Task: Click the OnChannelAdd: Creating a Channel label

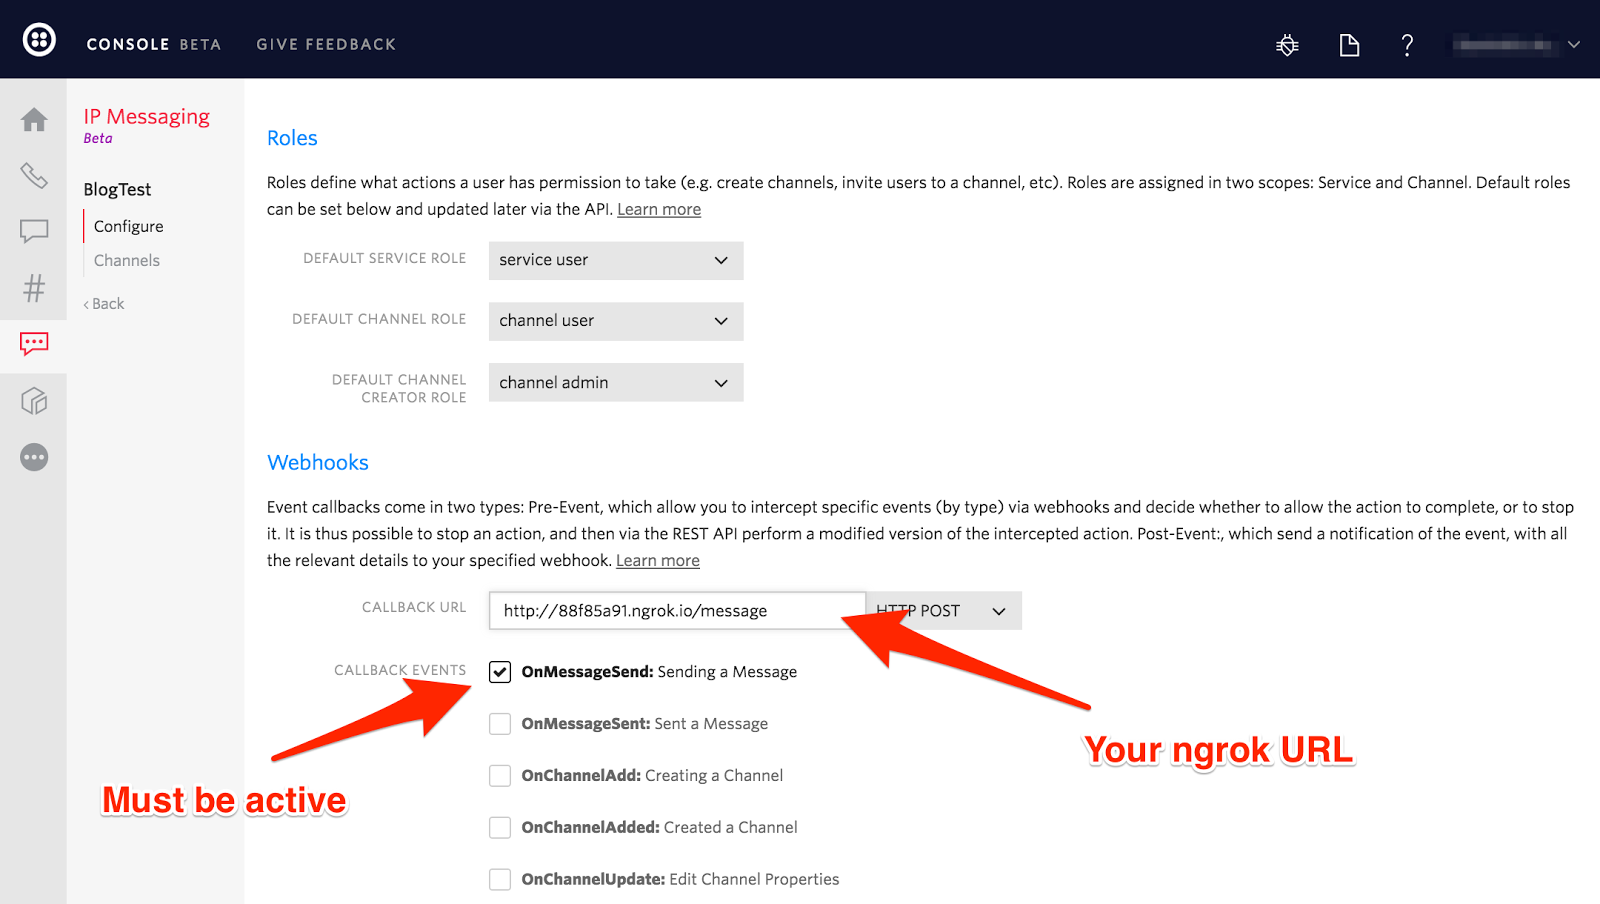Action: (x=652, y=776)
